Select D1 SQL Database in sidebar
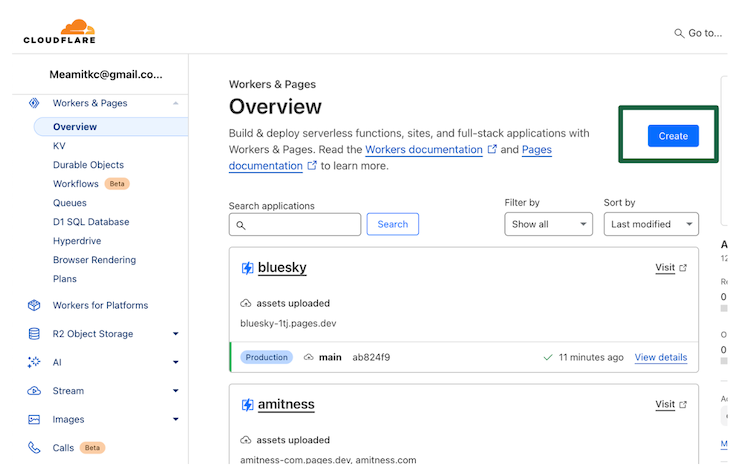 [x=91, y=222]
